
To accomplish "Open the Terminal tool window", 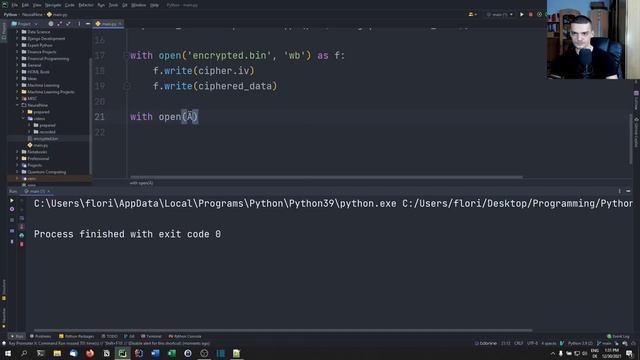I will (151, 336).
